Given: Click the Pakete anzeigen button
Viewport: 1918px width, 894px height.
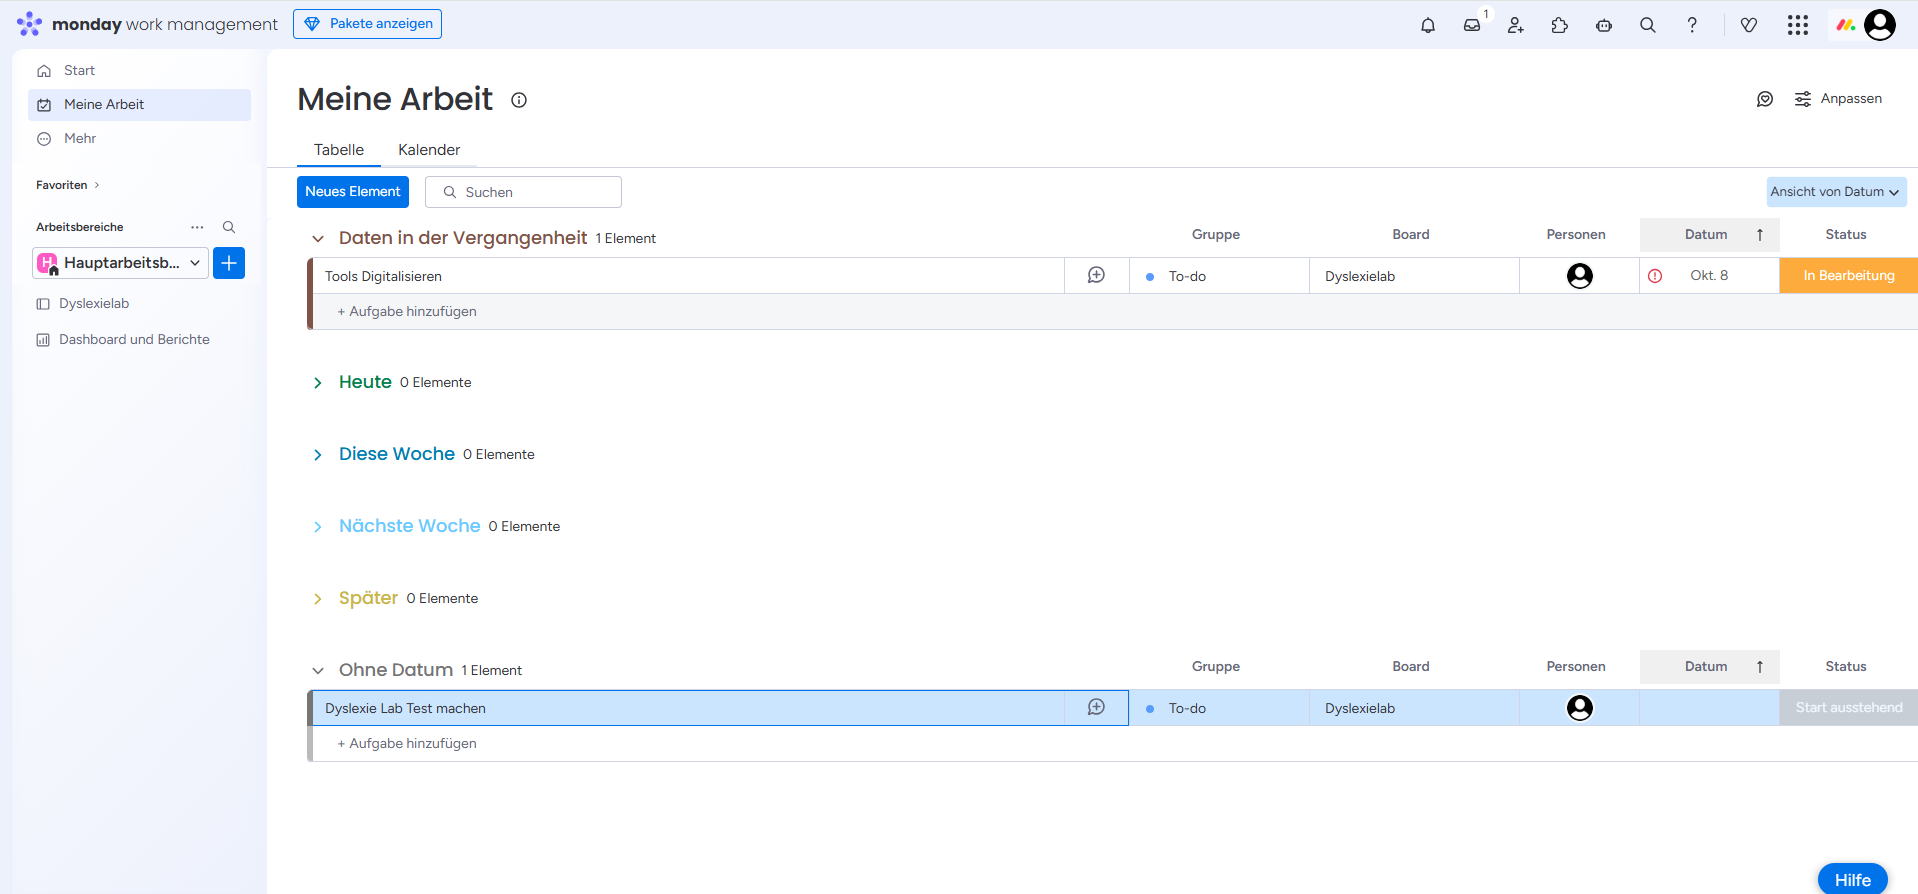Looking at the screenshot, I should 367,24.
